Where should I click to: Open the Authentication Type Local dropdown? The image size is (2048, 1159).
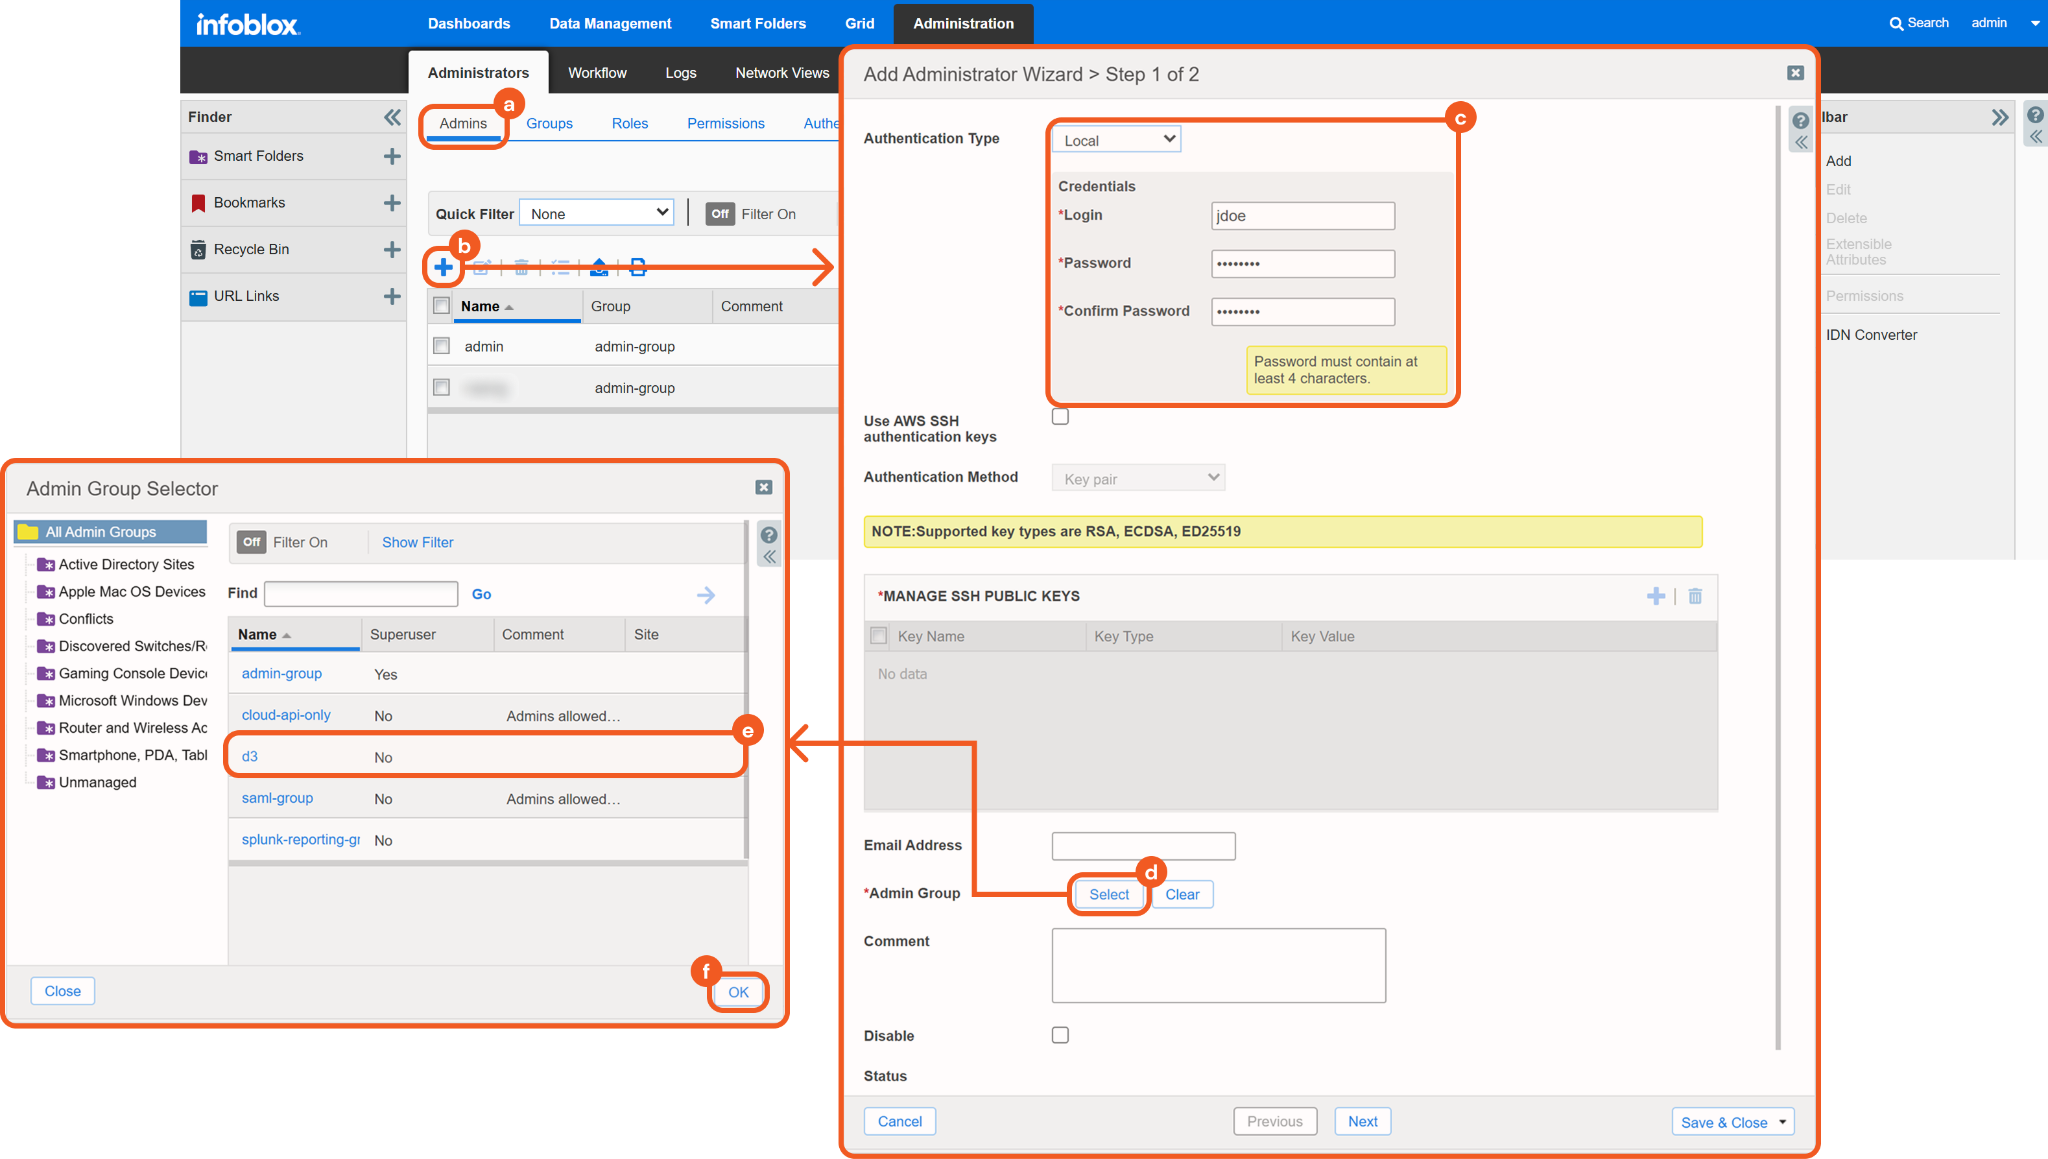point(1116,140)
